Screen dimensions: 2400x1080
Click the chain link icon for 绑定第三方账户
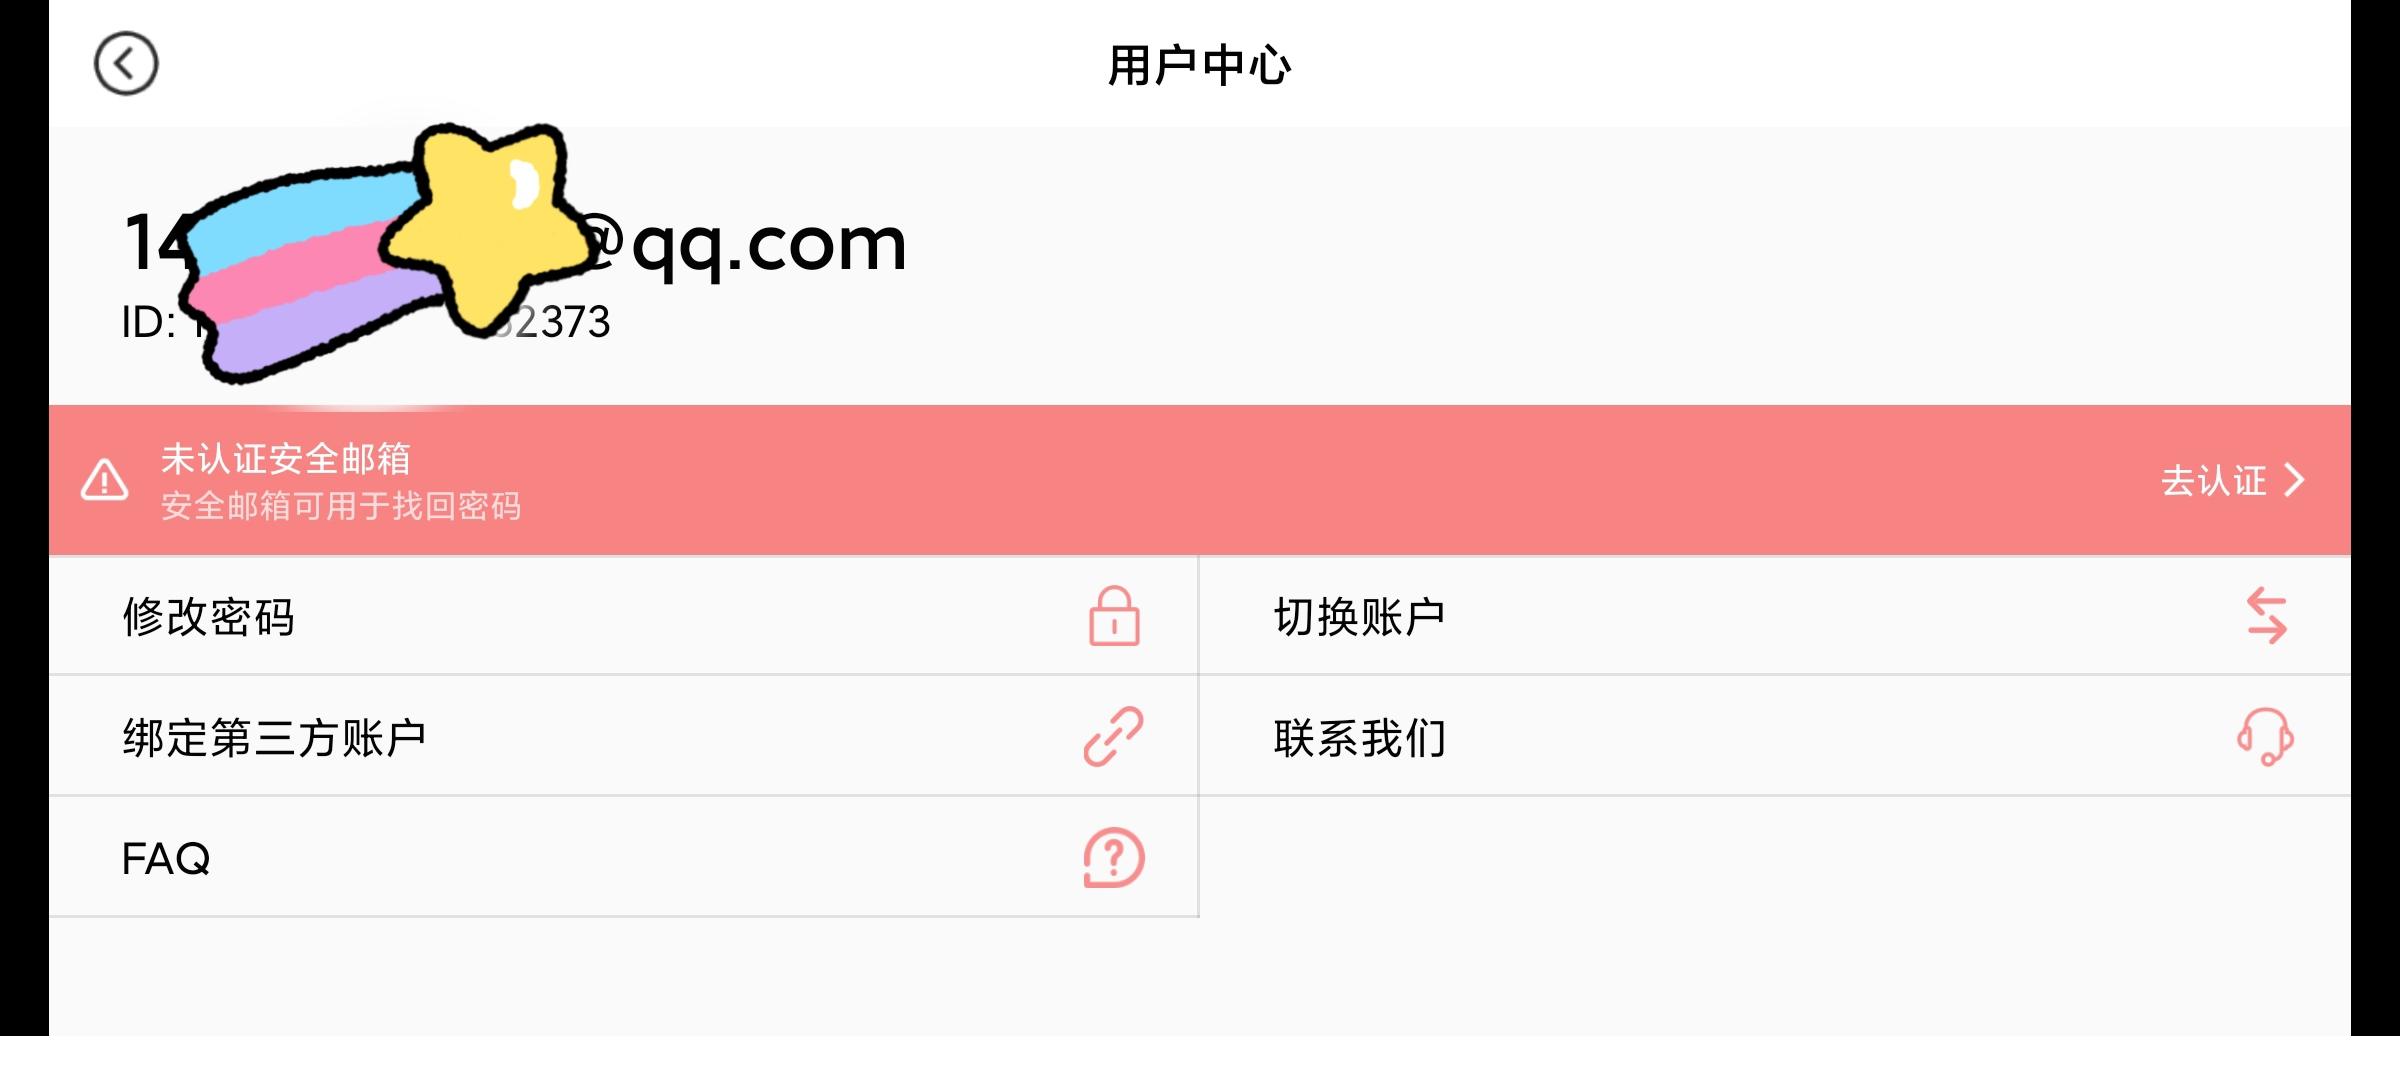(1114, 737)
